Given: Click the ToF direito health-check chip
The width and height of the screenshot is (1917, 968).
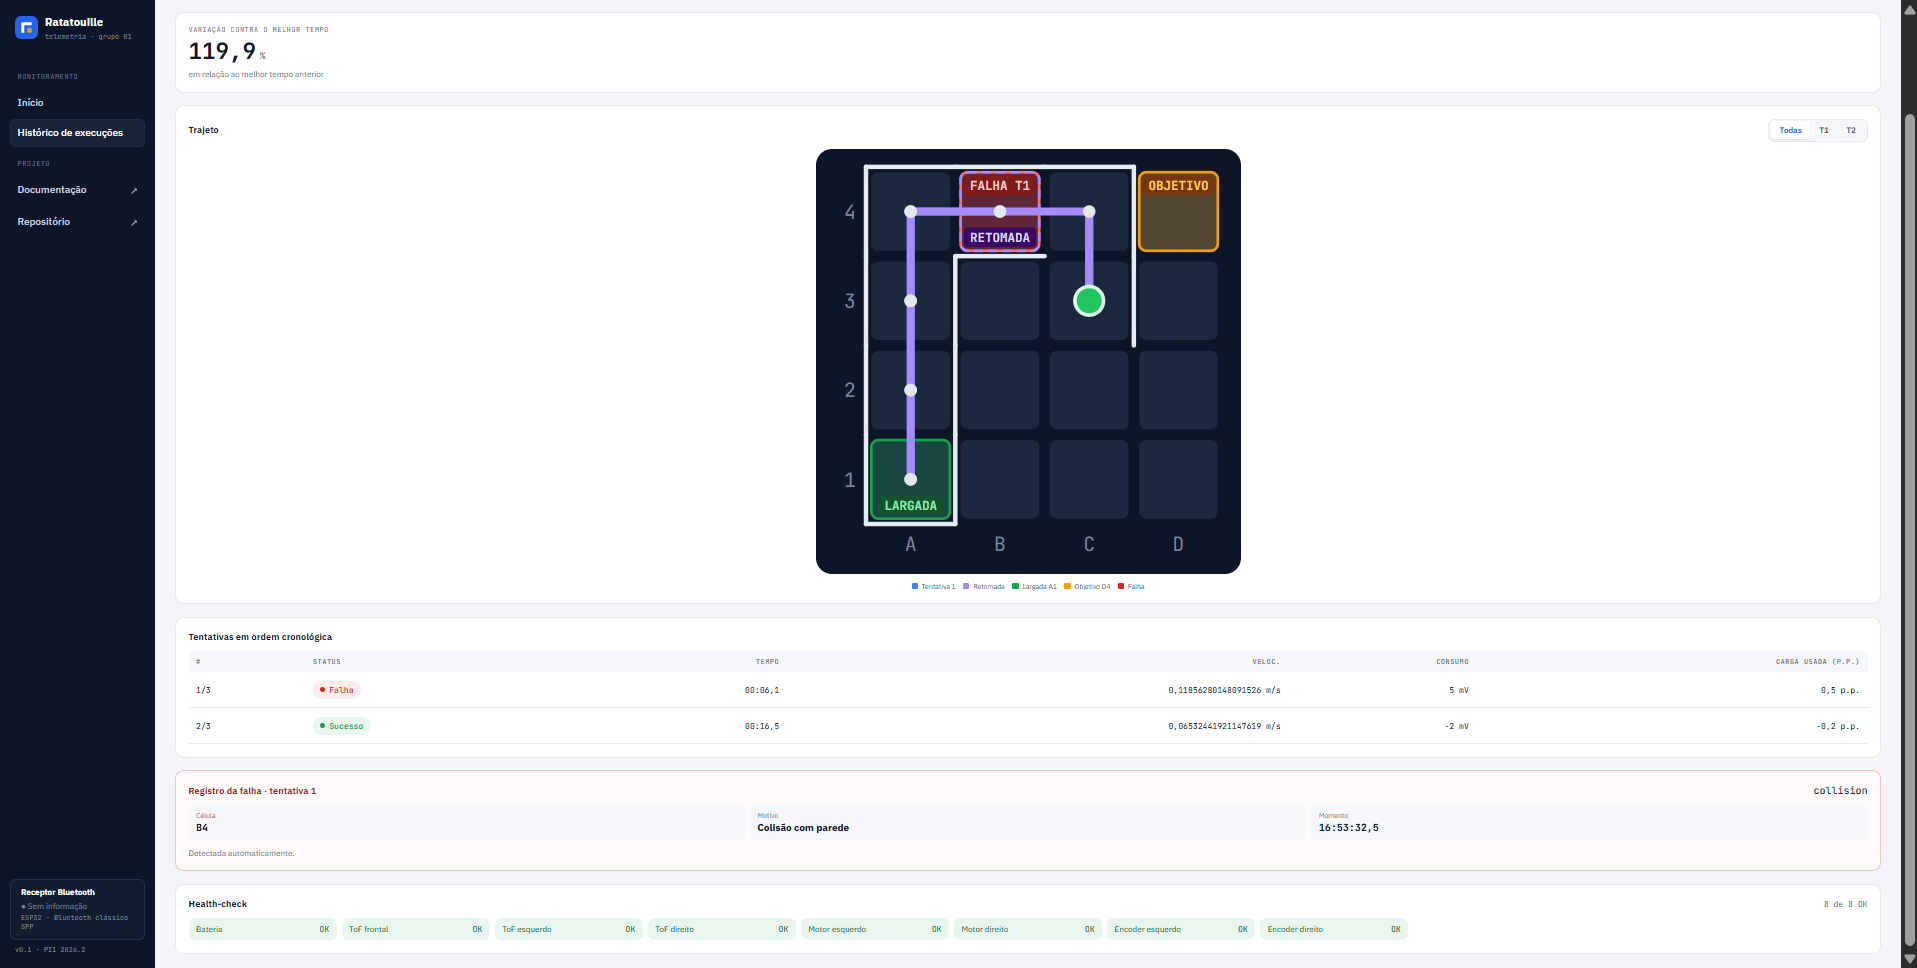Looking at the screenshot, I should point(722,929).
